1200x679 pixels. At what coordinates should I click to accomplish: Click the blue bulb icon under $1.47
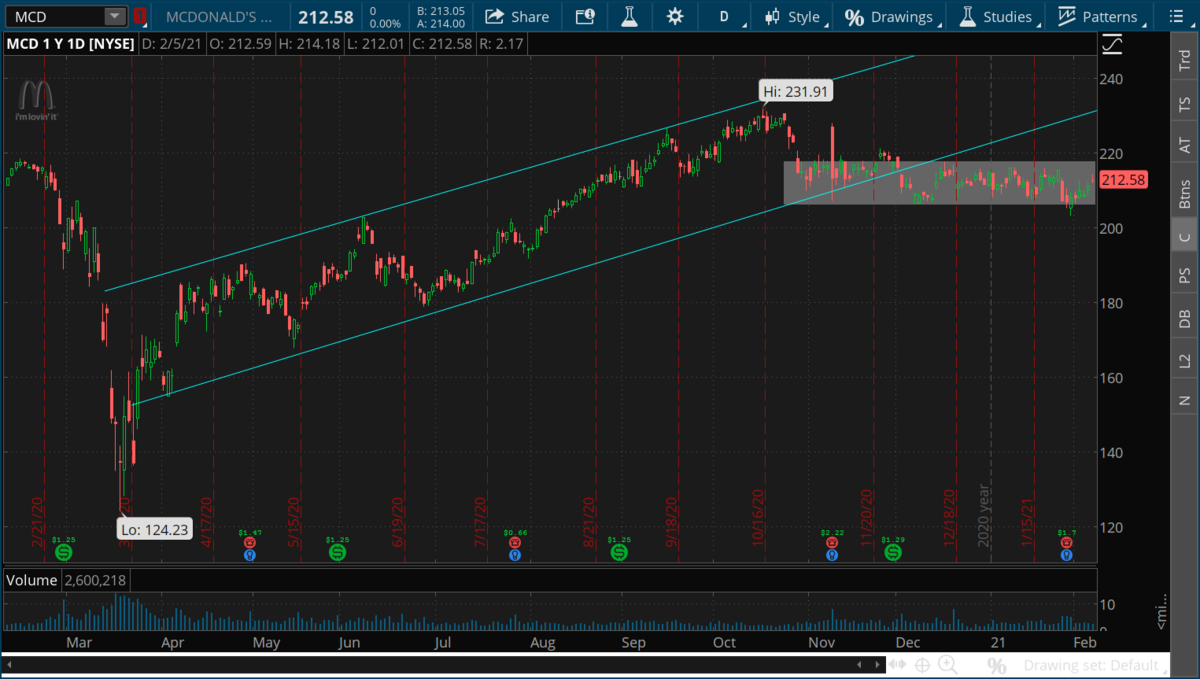pos(251,554)
